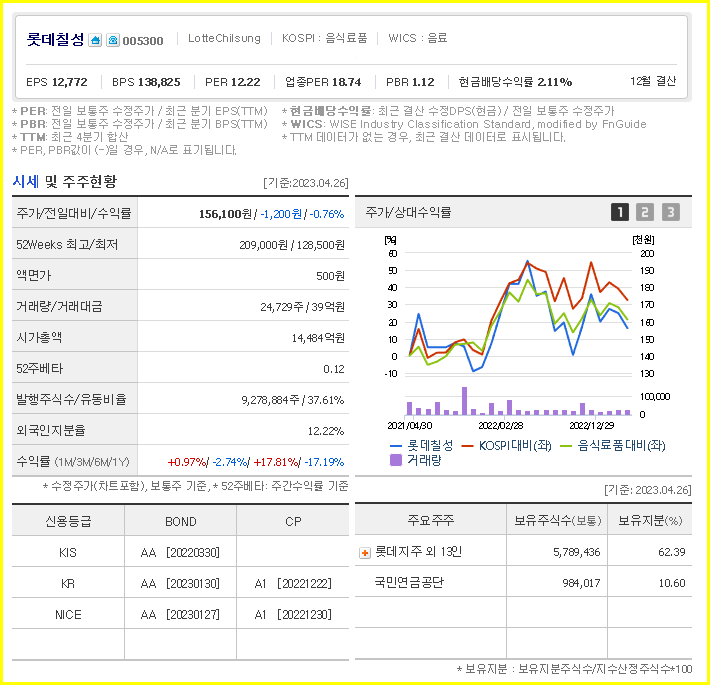
Task: Click the 1M return +0.97%
Action: pos(187,462)
